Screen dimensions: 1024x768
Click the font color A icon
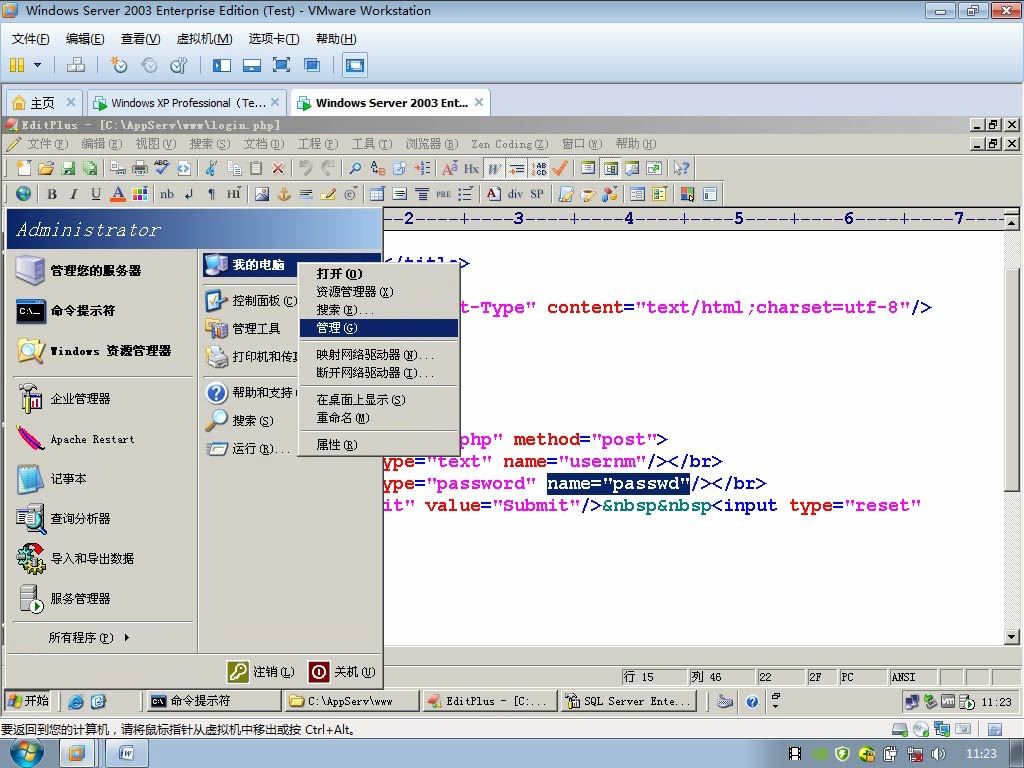(x=118, y=194)
